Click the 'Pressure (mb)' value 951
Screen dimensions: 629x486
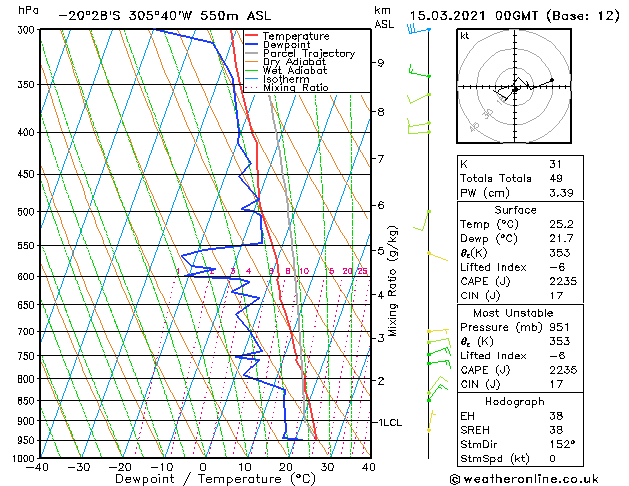click(559, 327)
